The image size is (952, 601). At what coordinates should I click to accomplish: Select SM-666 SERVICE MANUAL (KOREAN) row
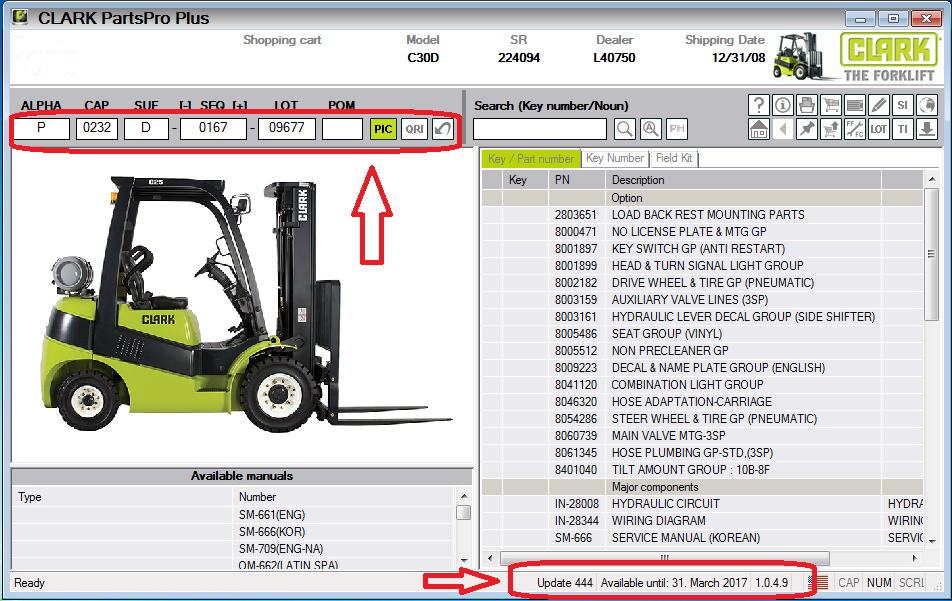[702, 538]
